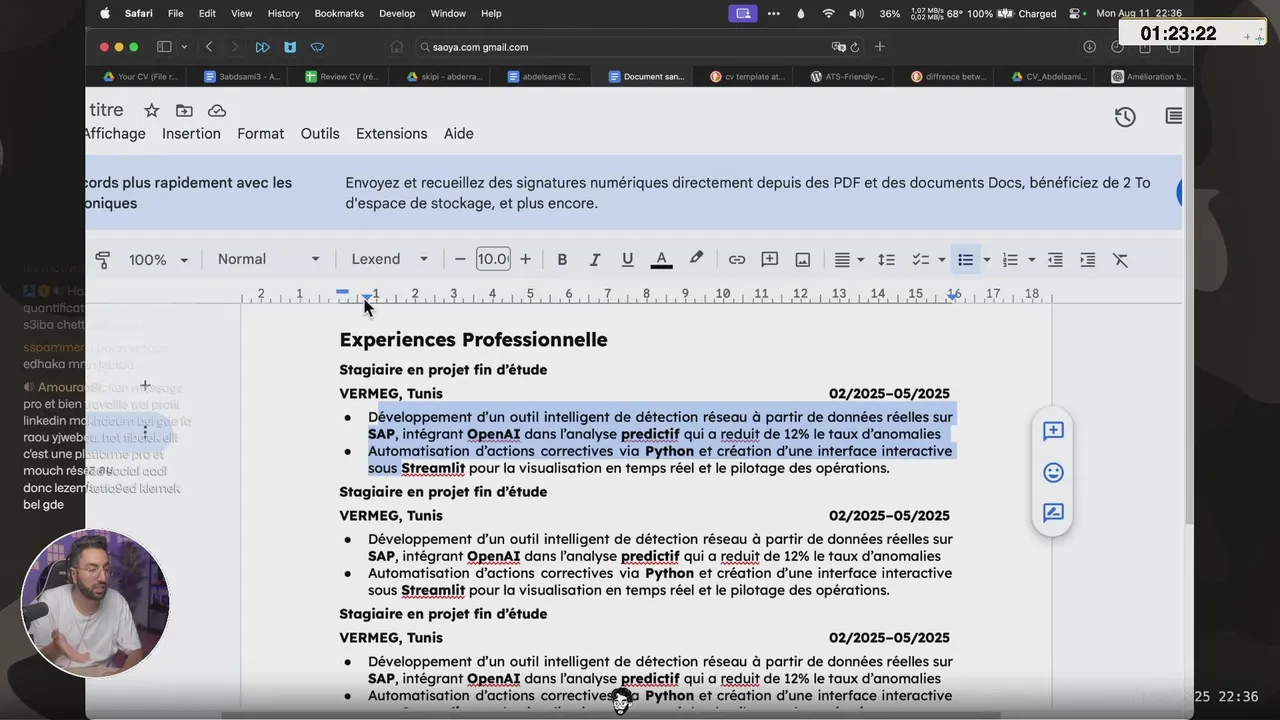Viewport: 1280px width, 720px height.
Task: Star the document
Action: tap(151, 111)
